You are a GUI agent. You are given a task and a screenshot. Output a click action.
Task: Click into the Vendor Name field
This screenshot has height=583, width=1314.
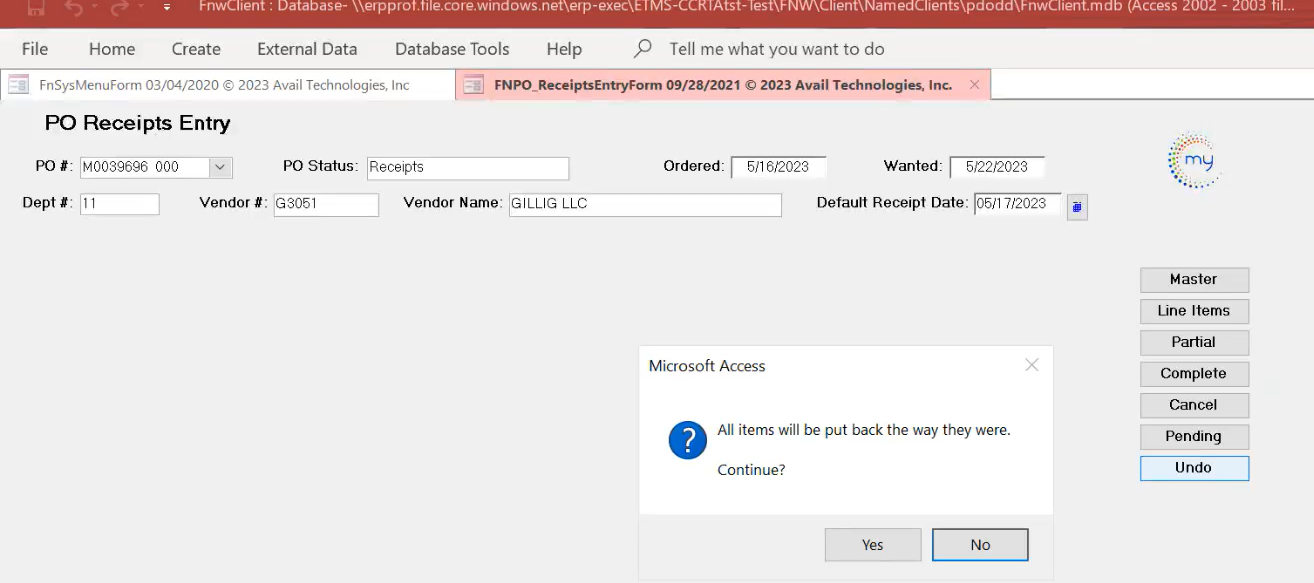click(x=645, y=204)
